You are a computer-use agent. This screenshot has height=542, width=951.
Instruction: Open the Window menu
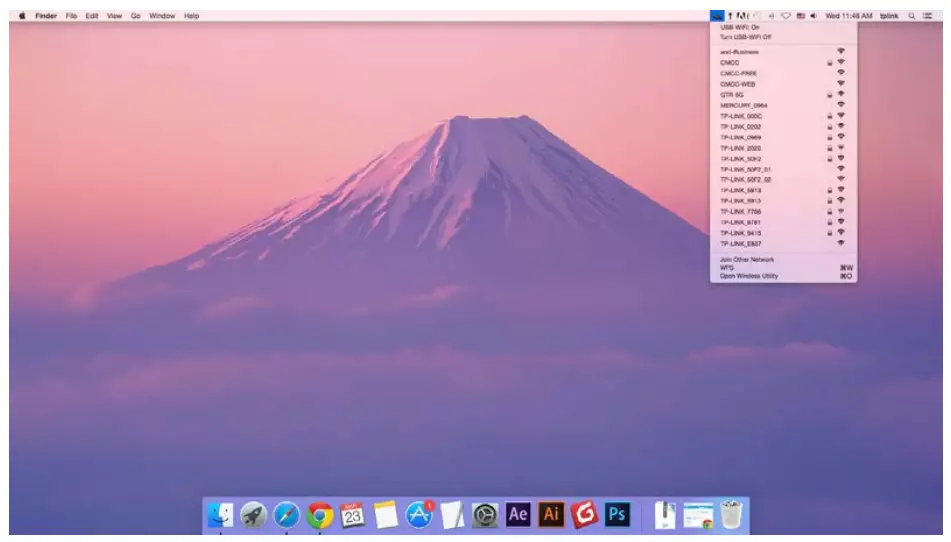(x=162, y=16)
